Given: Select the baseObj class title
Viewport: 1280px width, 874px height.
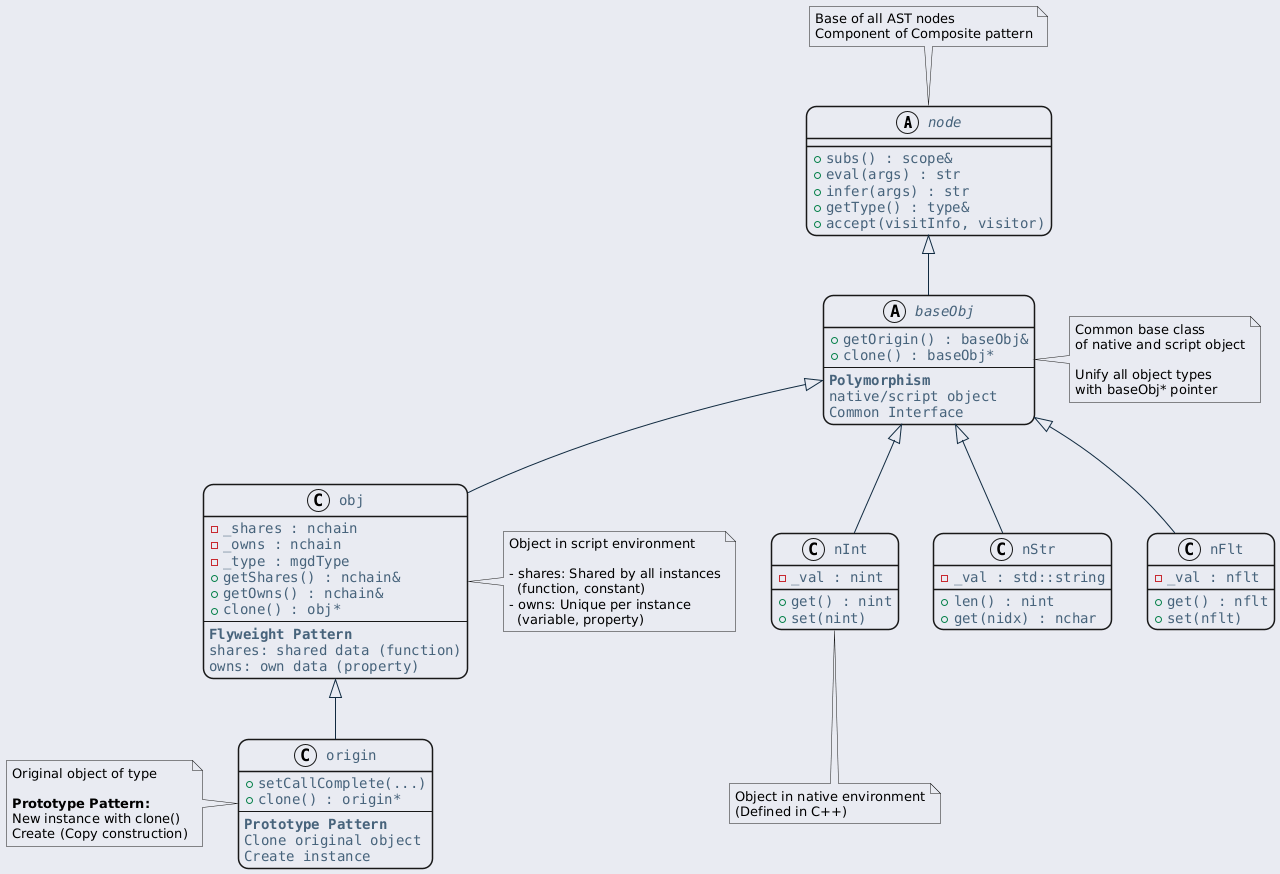Looking at the screenshot, I should (x=946, y=312).
